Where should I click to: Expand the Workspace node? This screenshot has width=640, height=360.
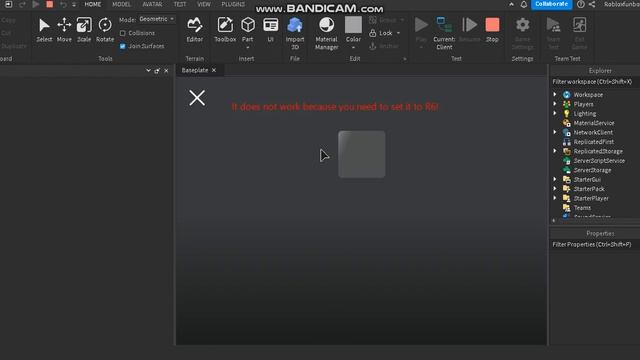point(555,95)
